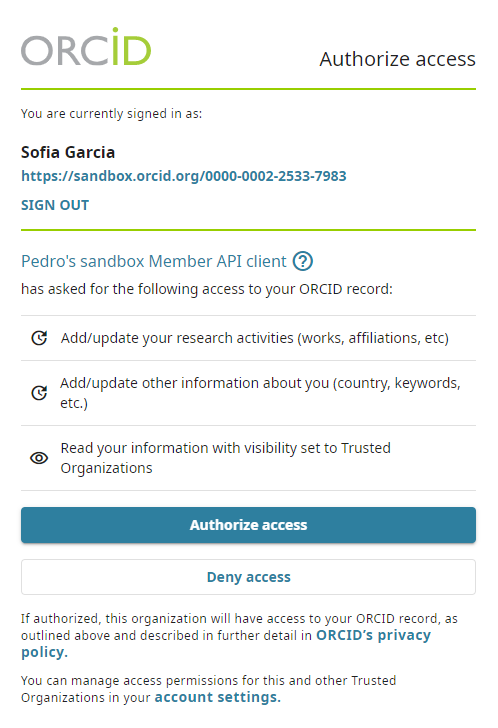The image size is (498, 728).
Task: Go to account settings link
Action: click(x=218, y=697)
